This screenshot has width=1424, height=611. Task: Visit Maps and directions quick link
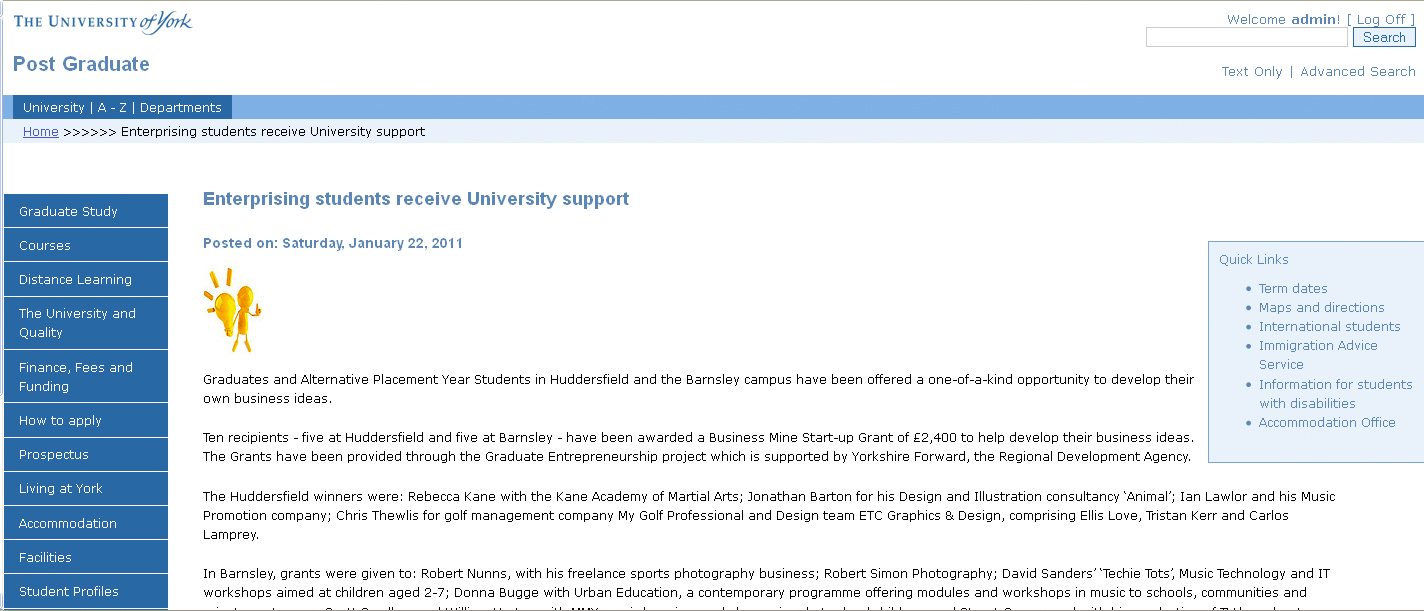[1321, 308]
